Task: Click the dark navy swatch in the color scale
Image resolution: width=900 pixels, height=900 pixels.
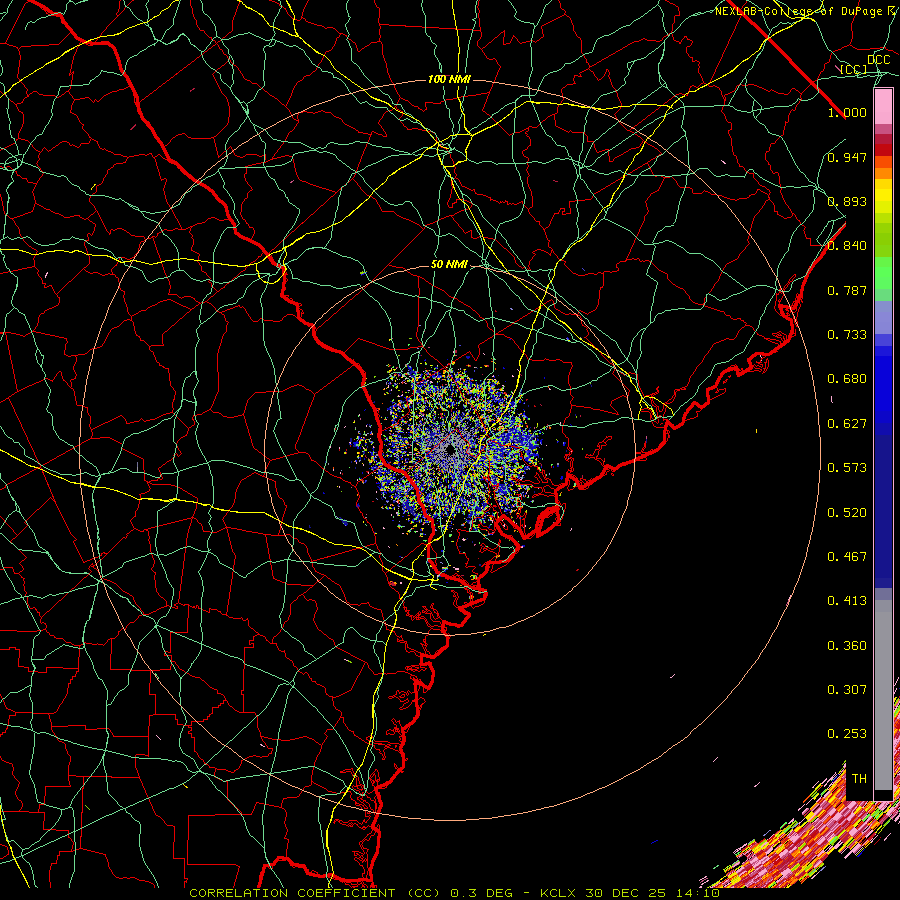Action: [883, 505]
